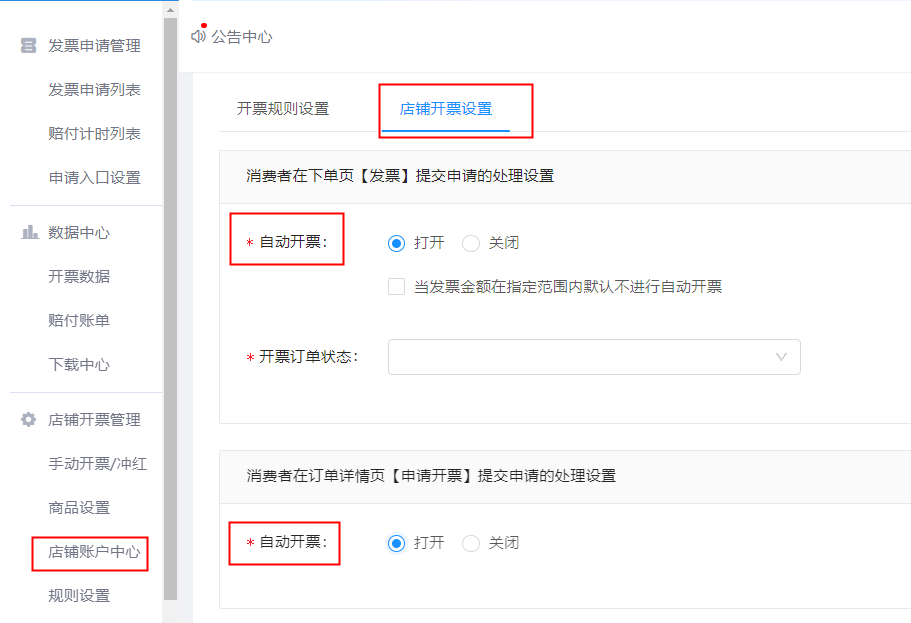Select 打开 for 下单页 自动开票

point(396,243)
